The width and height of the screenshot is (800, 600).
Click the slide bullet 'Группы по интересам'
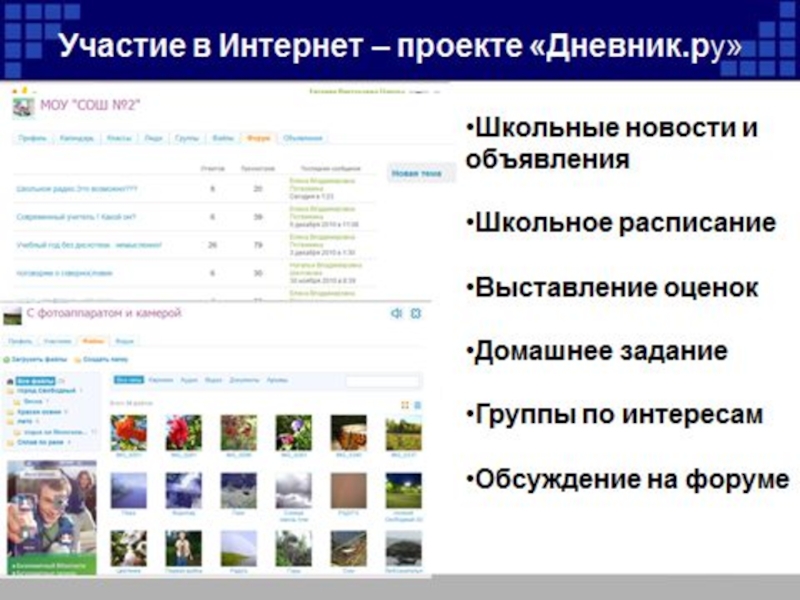614,414
